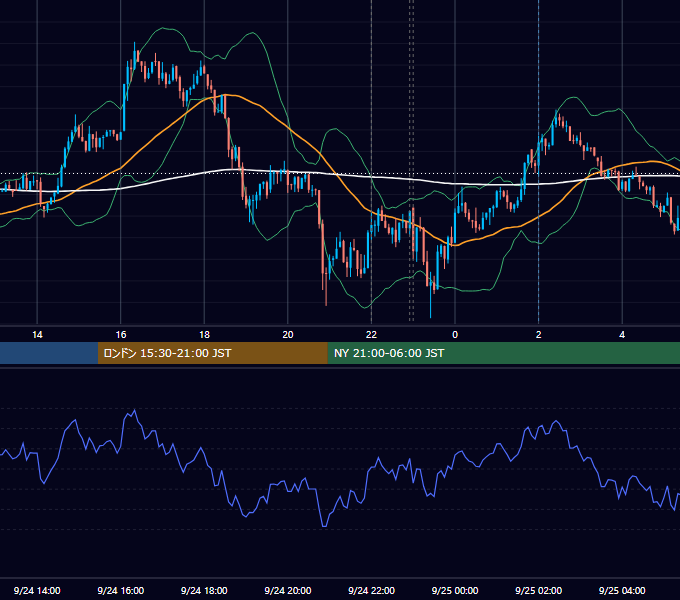The image size is (680, 600).
Task: Click the 9/24 18:00 date label
Action: pos(204,590)
